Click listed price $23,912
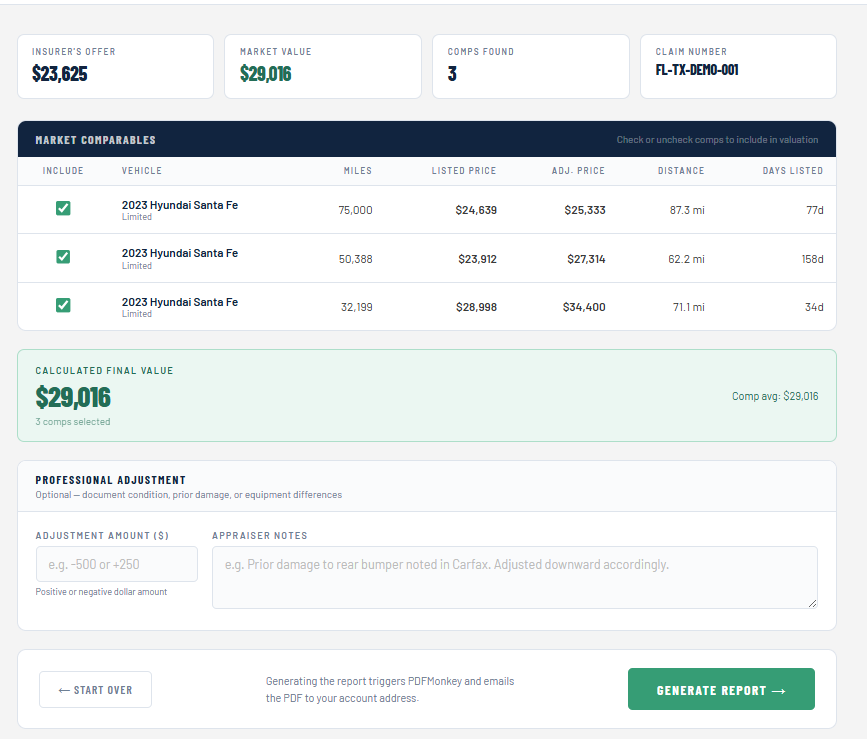867x739 pixels. [477, 259]
